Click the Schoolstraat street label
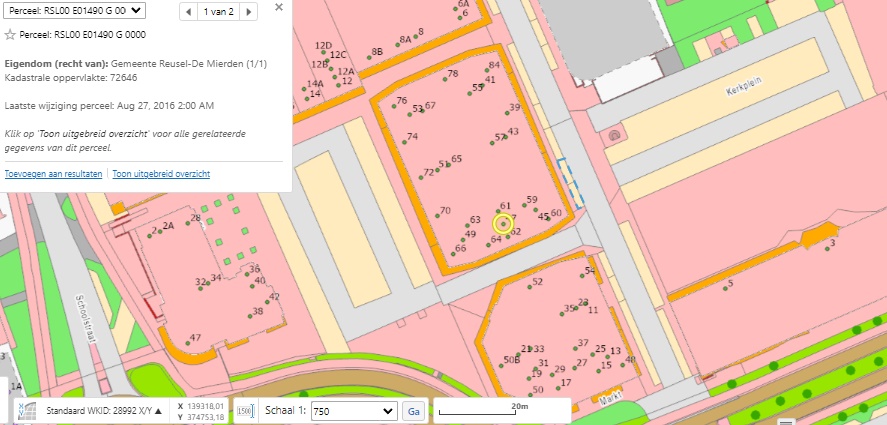This screenshot has height=425, width=887. 87,318
